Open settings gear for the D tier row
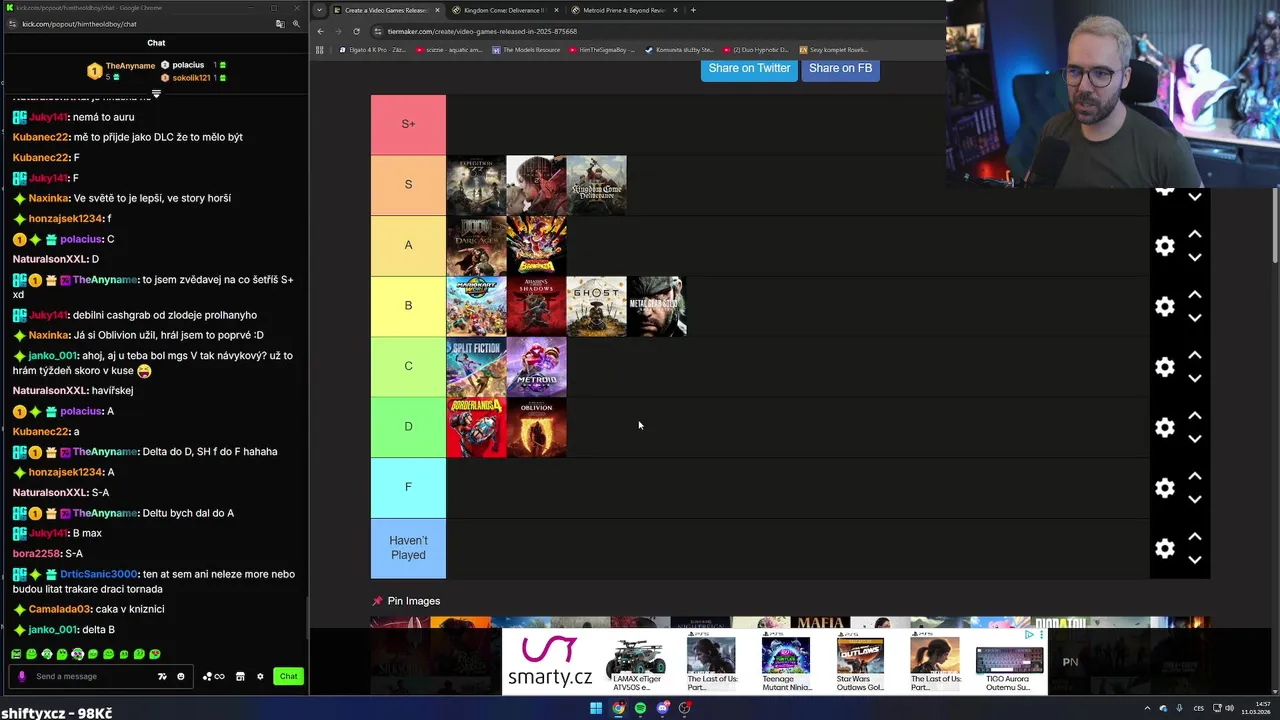 pyautogui.click(x=1165, y=428)
